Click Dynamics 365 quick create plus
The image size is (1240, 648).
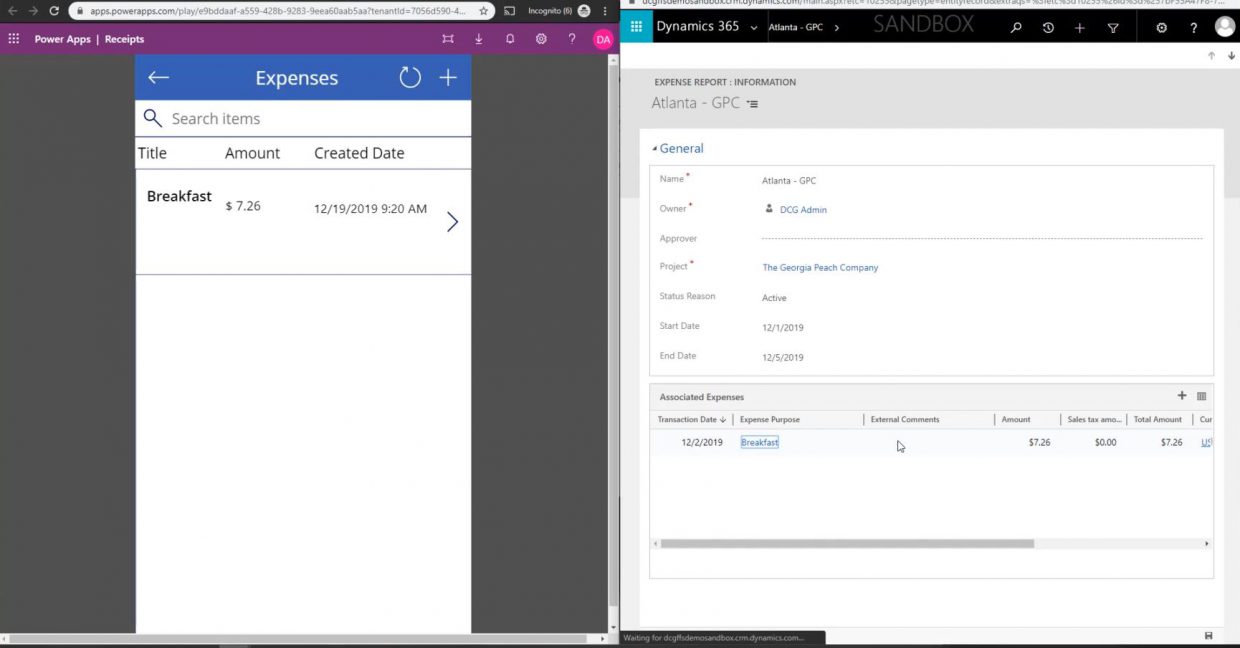(1080, 28)
